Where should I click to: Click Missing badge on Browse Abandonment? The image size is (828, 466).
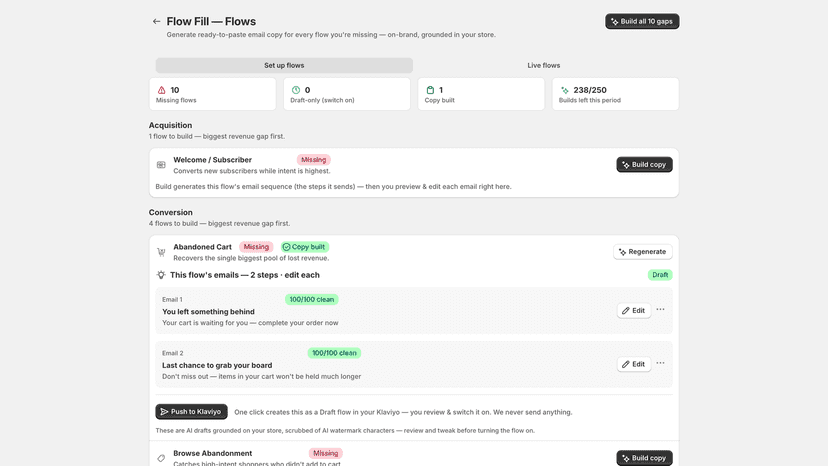click(x=325, y=453)
